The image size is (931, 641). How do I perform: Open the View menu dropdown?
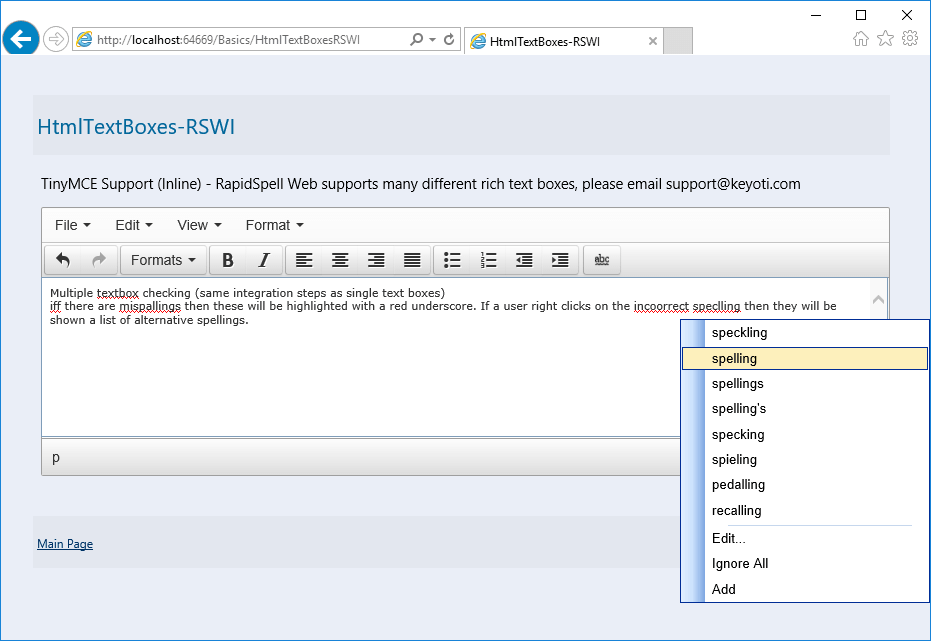197,225
